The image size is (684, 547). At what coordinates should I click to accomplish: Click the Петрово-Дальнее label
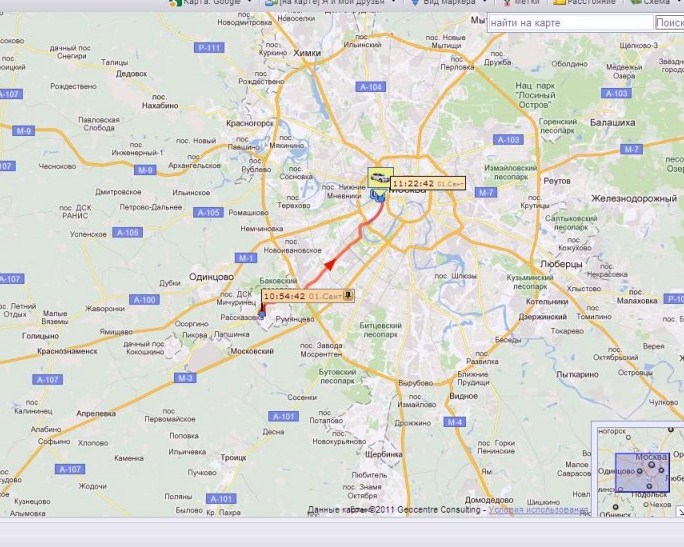click(x=150, y=207)
